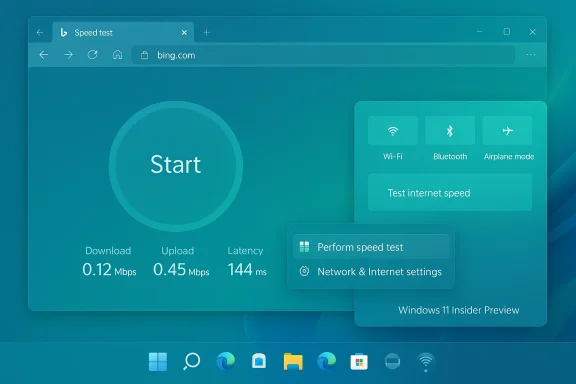Open taskbar Search magnifier
Viewport: 576px width, 384px height.
pyautogui.click(x=191, y=361)
